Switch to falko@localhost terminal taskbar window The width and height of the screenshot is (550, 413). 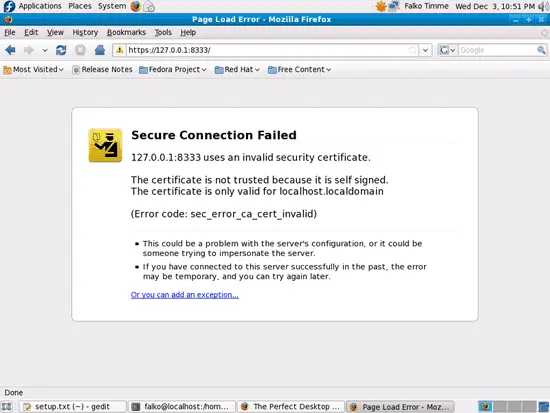point(182,406)
